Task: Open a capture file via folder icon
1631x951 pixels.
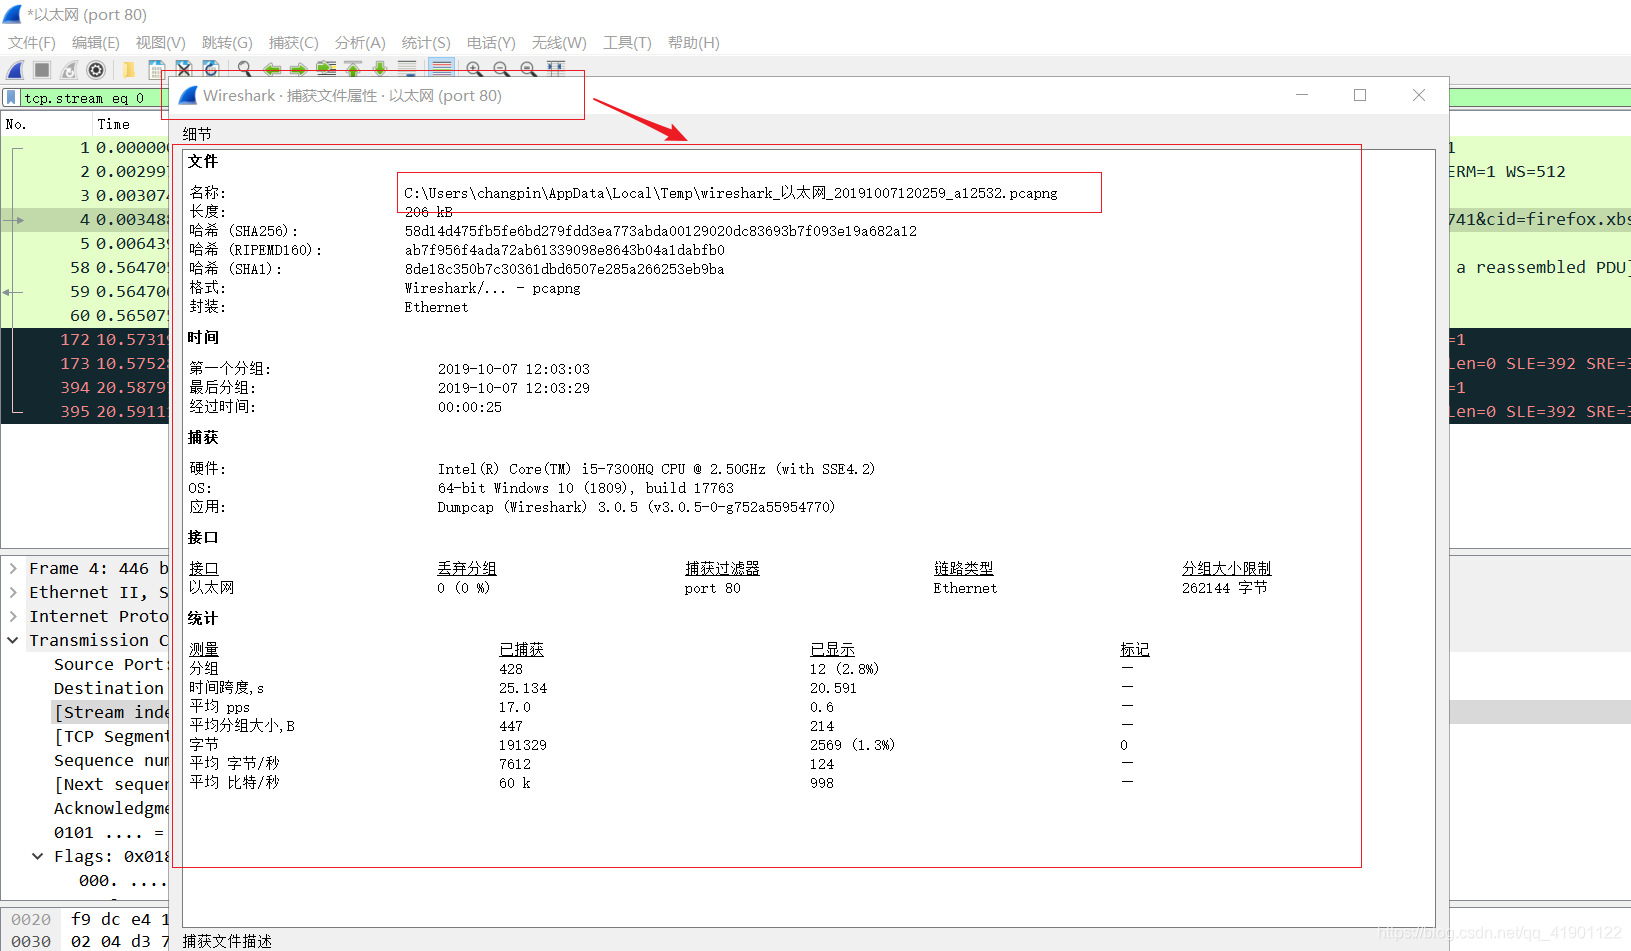Action: tap(129, 70)
